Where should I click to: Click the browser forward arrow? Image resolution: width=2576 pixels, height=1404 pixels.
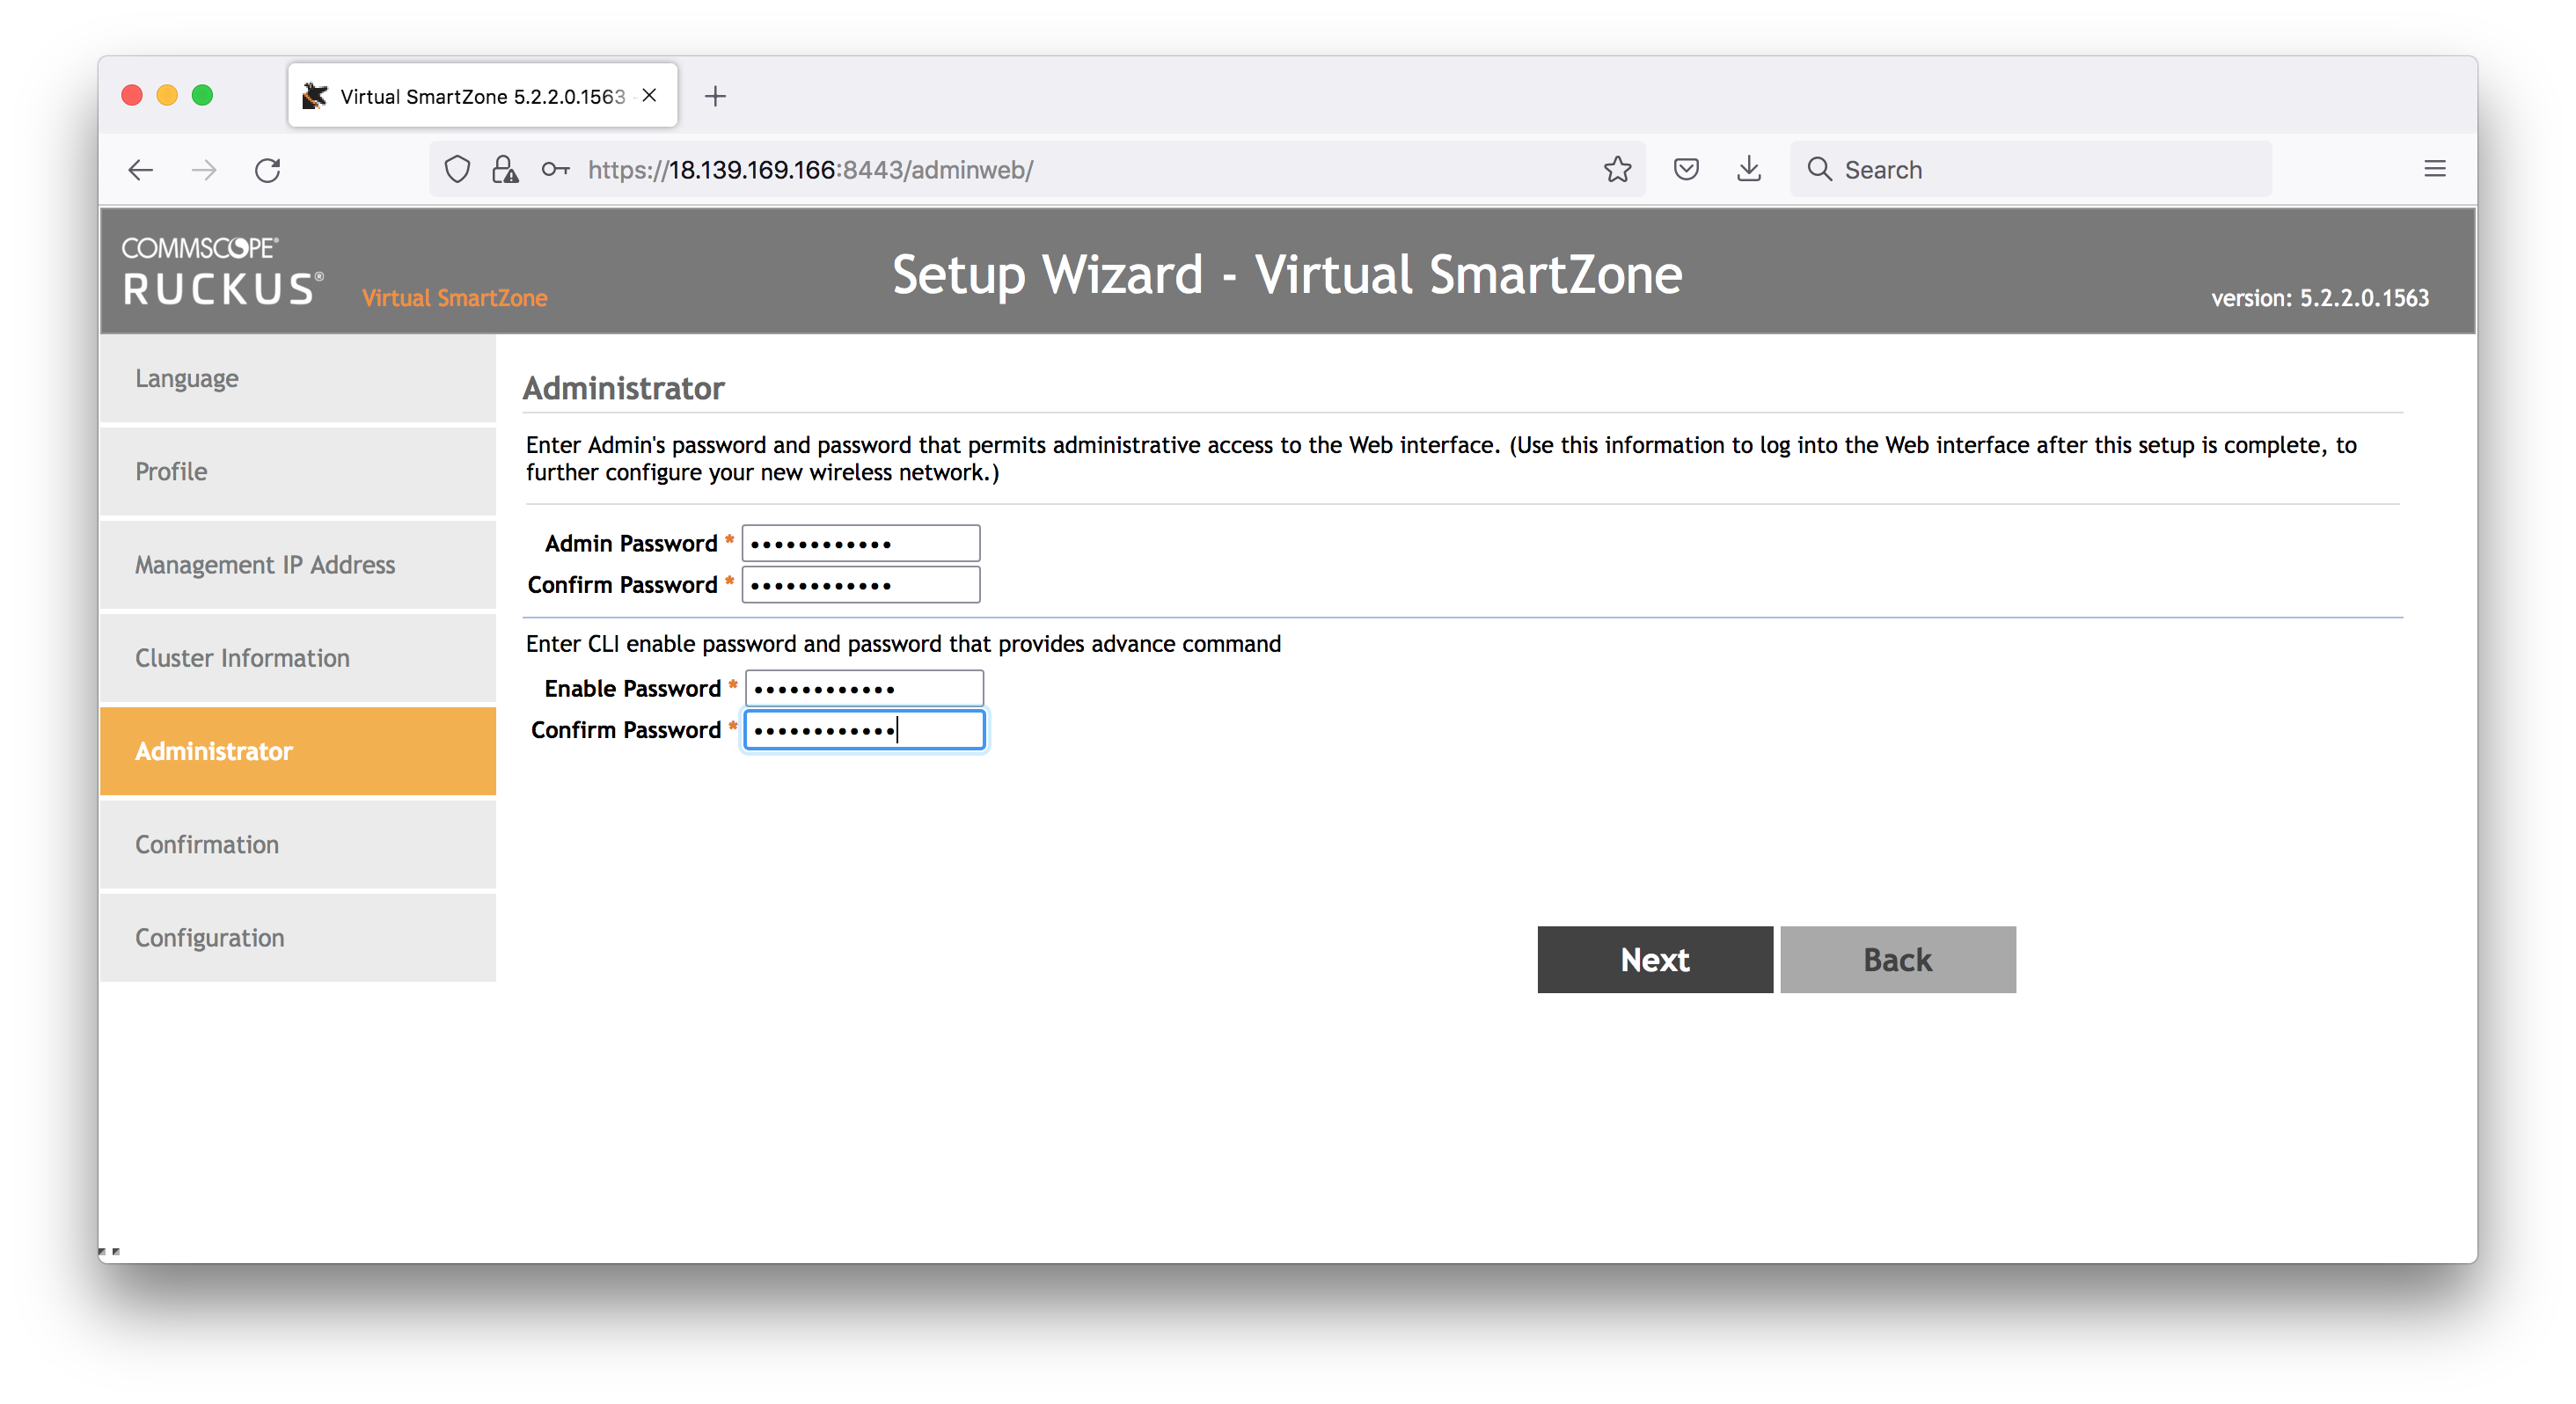pyautogui.click(x=204, y=170)
